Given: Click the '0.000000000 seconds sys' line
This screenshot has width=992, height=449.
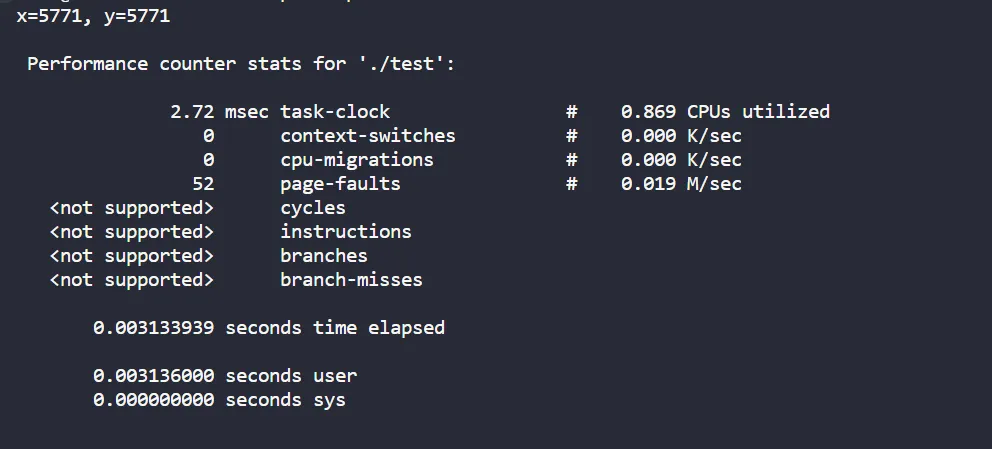Looking at the screenshot, I should [219, 400].
